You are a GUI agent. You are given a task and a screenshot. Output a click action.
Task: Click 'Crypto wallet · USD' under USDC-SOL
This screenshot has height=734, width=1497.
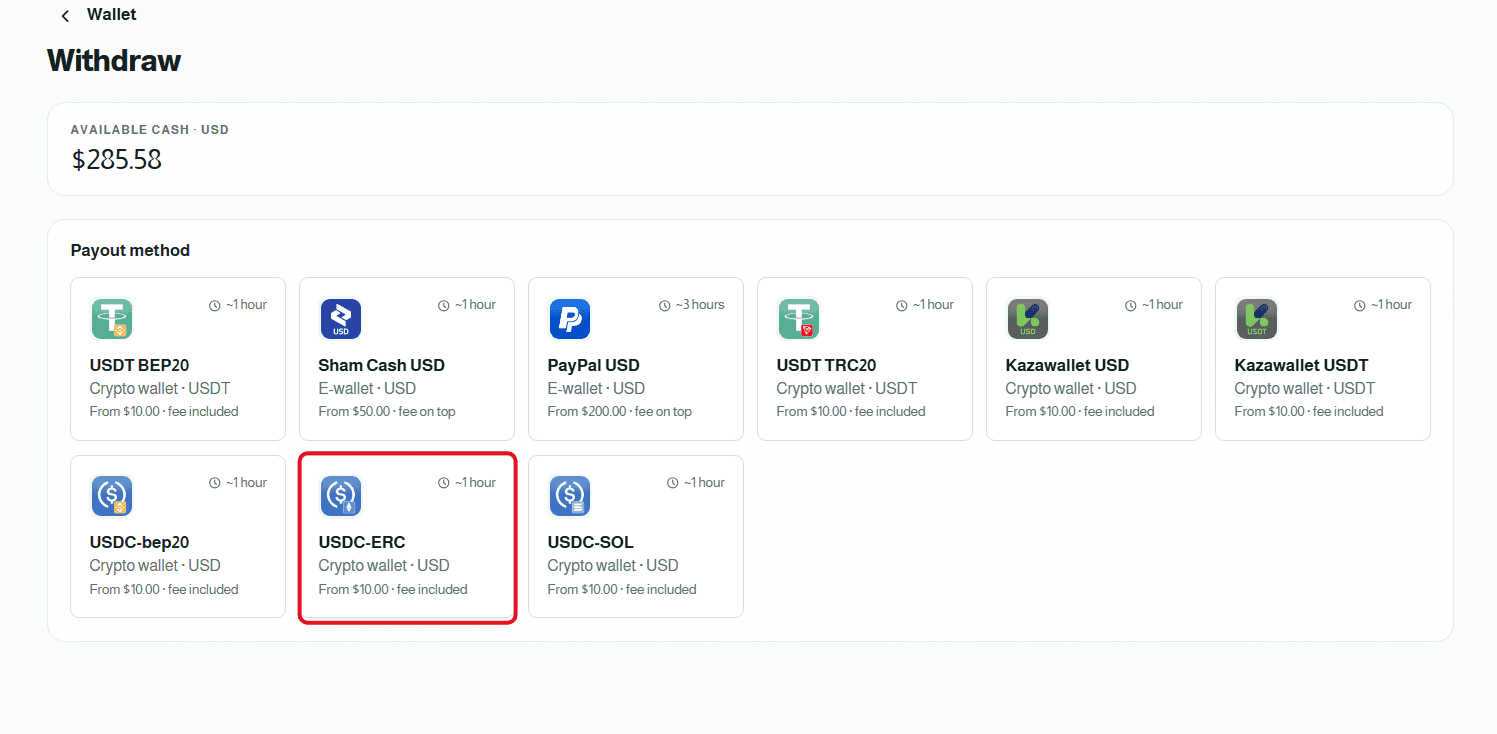pos(613,565)
